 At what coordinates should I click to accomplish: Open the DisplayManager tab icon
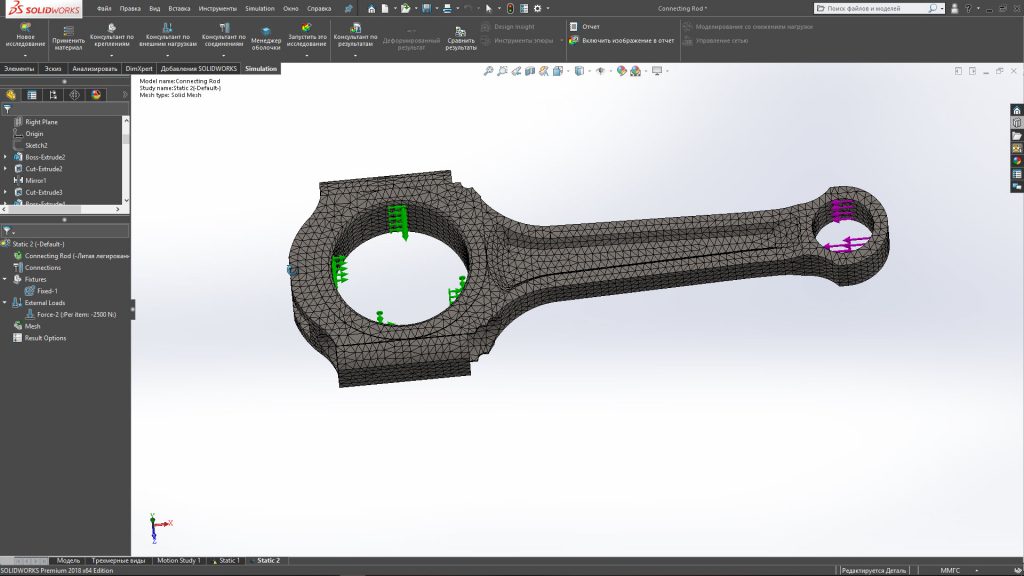click(x=96, y=95)
